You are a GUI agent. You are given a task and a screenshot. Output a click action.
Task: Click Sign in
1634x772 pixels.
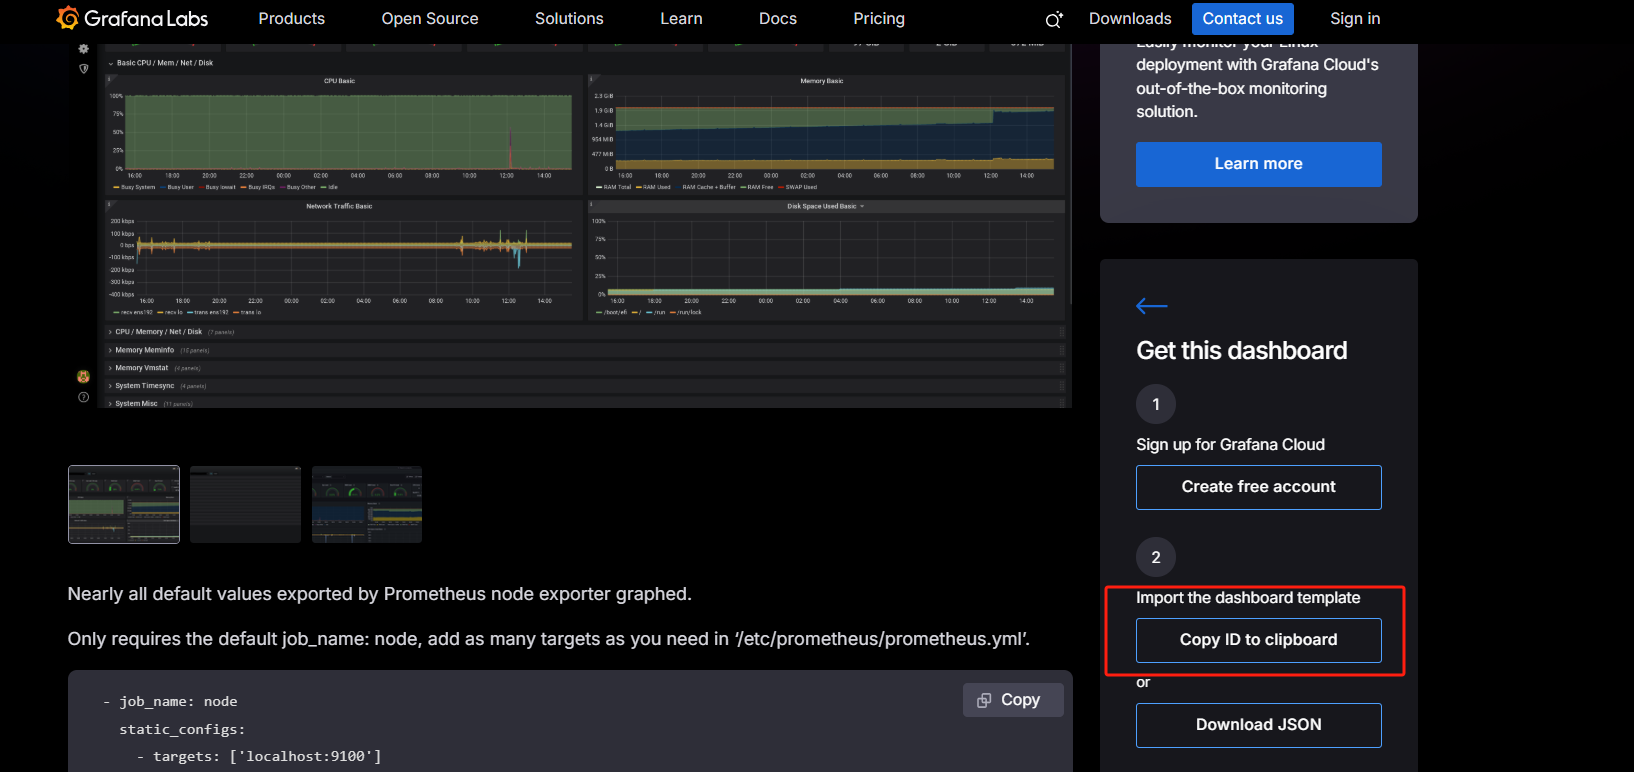point(1355,18)
